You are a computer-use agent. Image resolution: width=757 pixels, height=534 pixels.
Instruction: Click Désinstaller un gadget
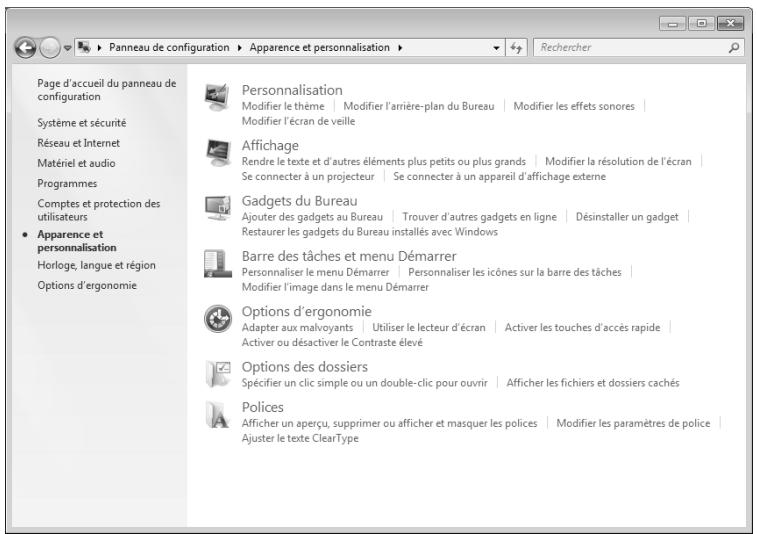click(627, 217)
